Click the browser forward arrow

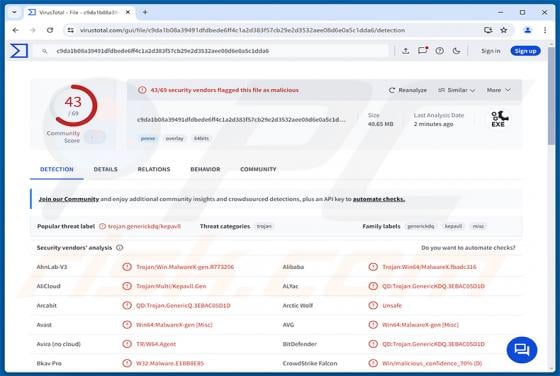click(x=32, y=30)
